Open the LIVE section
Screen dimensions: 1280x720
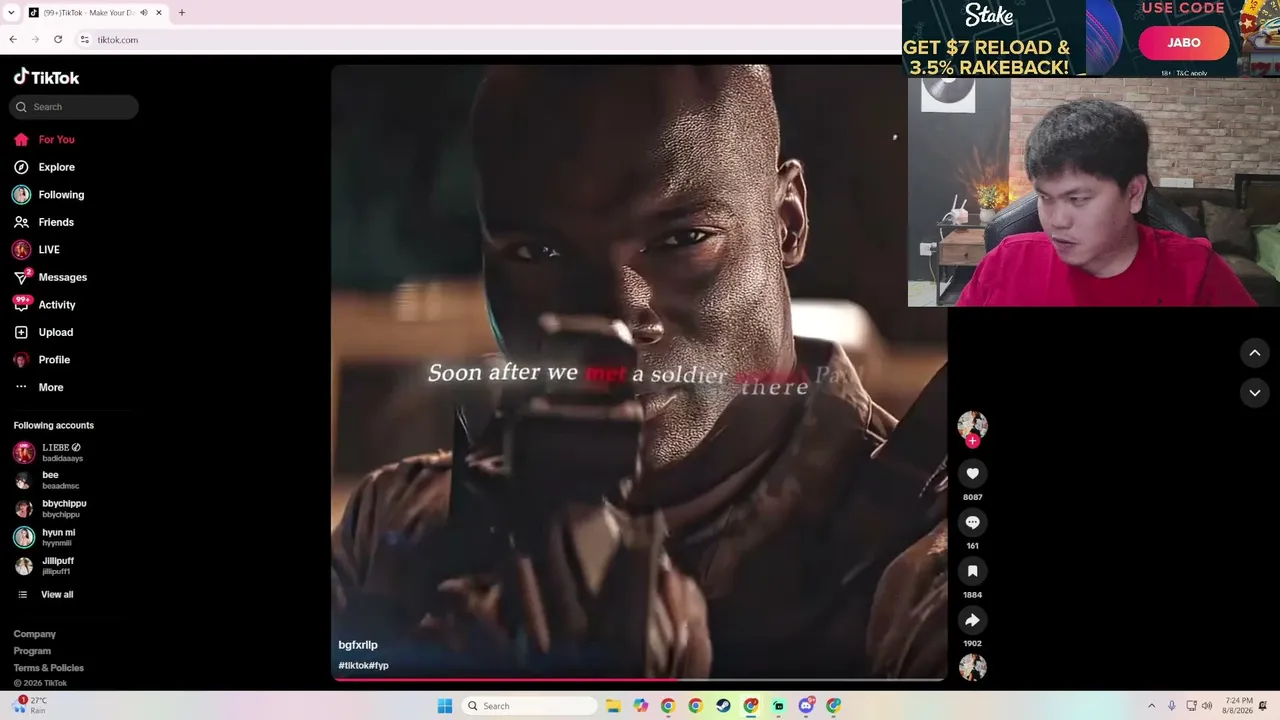pos(36,250)
